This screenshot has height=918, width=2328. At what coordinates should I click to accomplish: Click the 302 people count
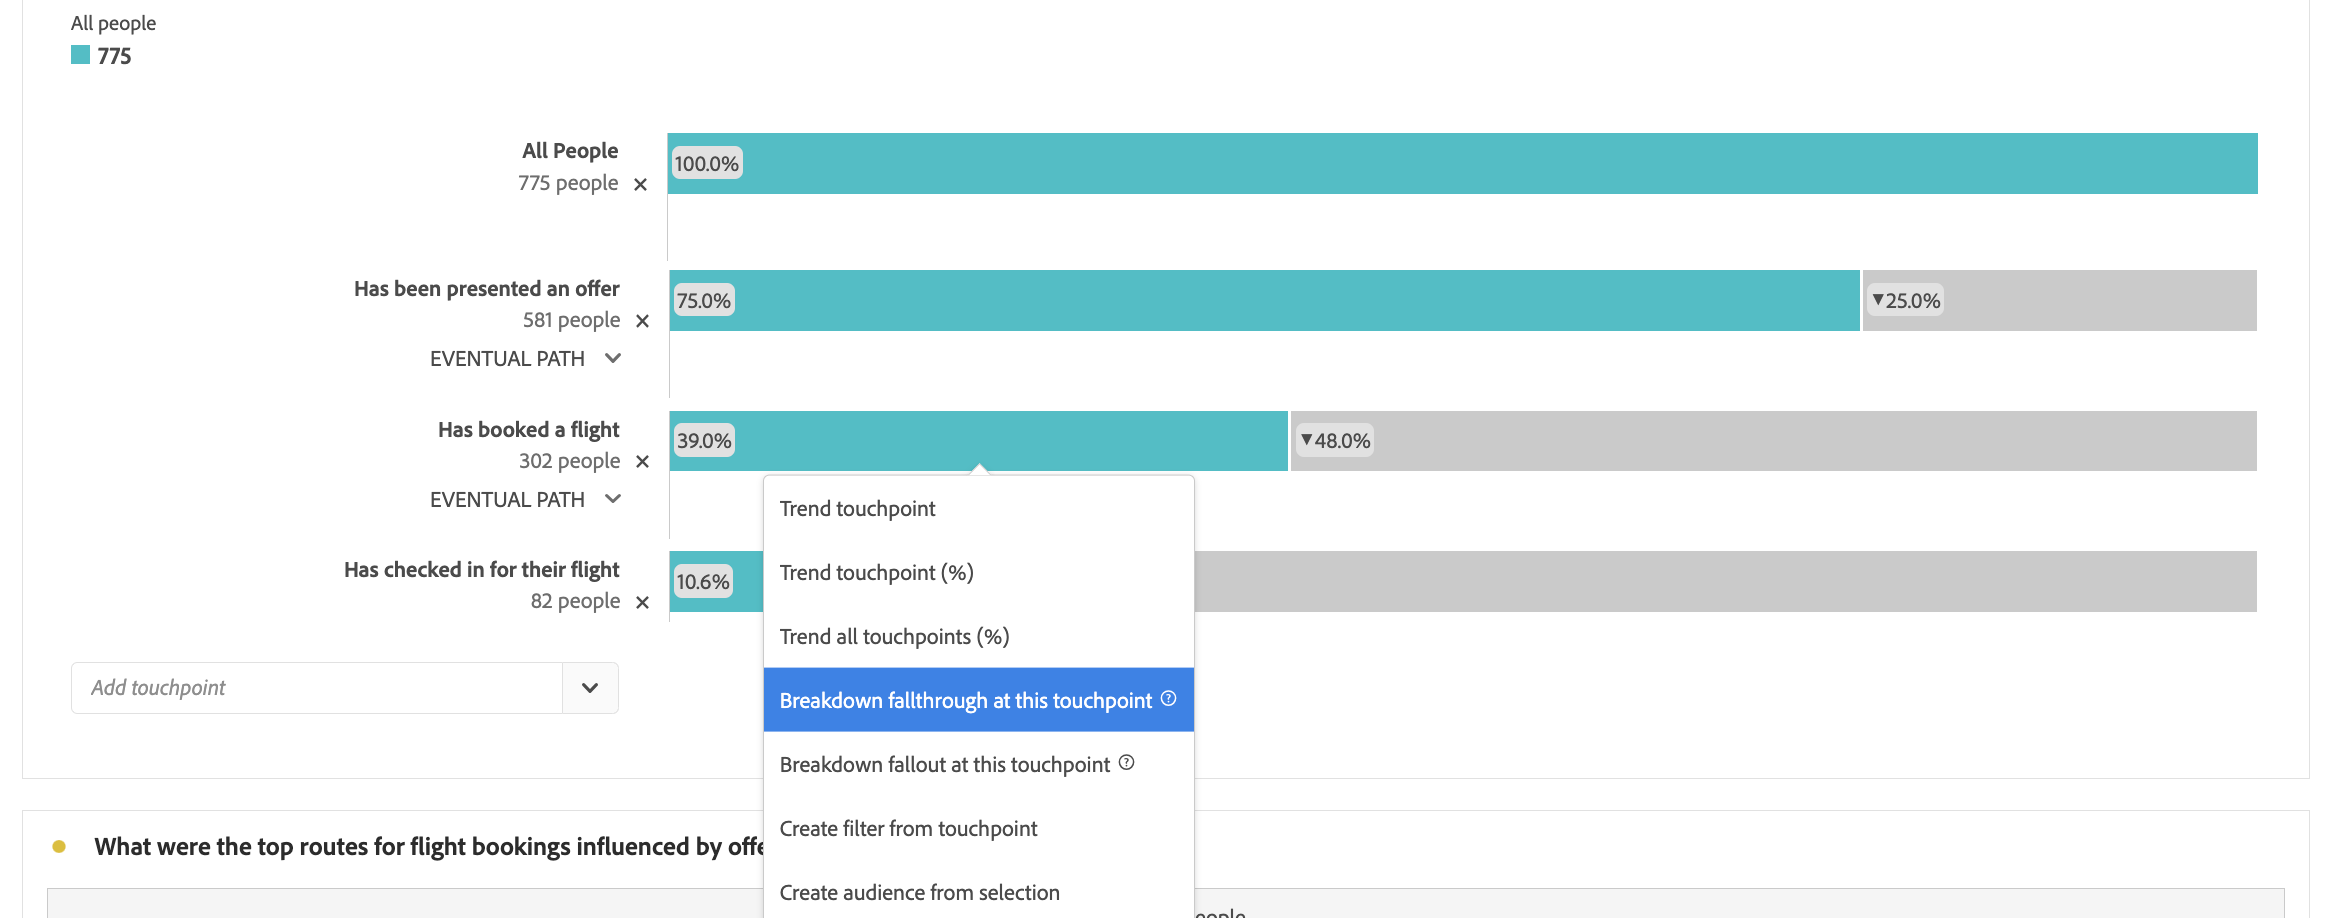[x=569, y=462]
